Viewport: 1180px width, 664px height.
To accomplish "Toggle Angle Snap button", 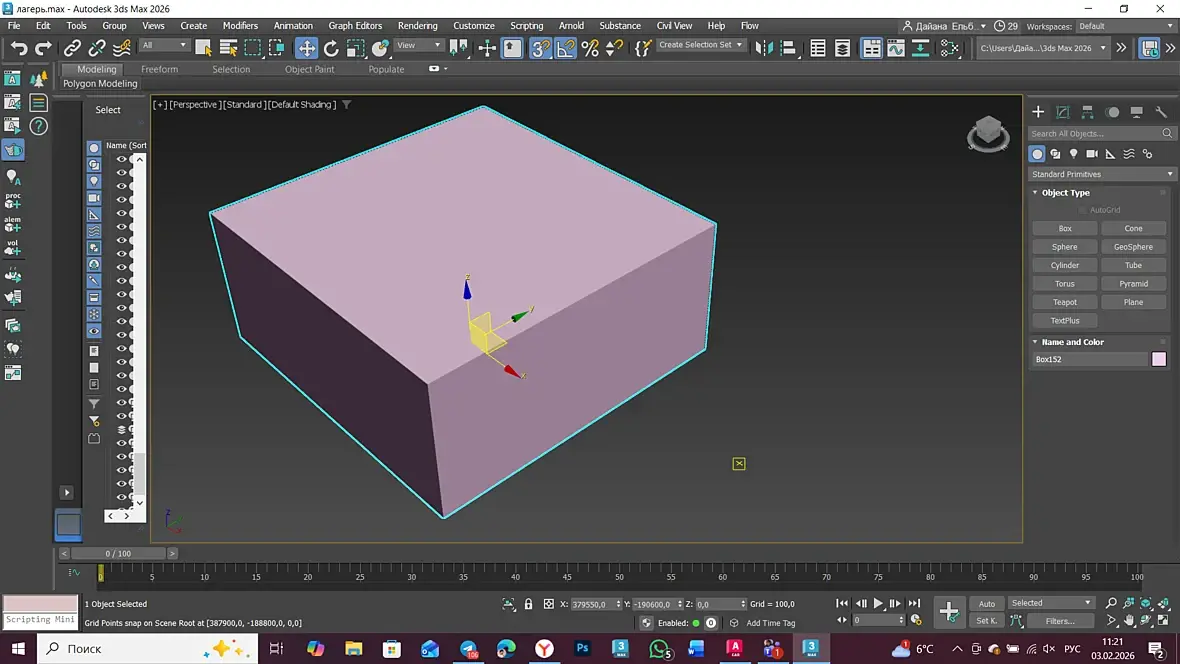I will pyautogui.click(x=565, y=48).
